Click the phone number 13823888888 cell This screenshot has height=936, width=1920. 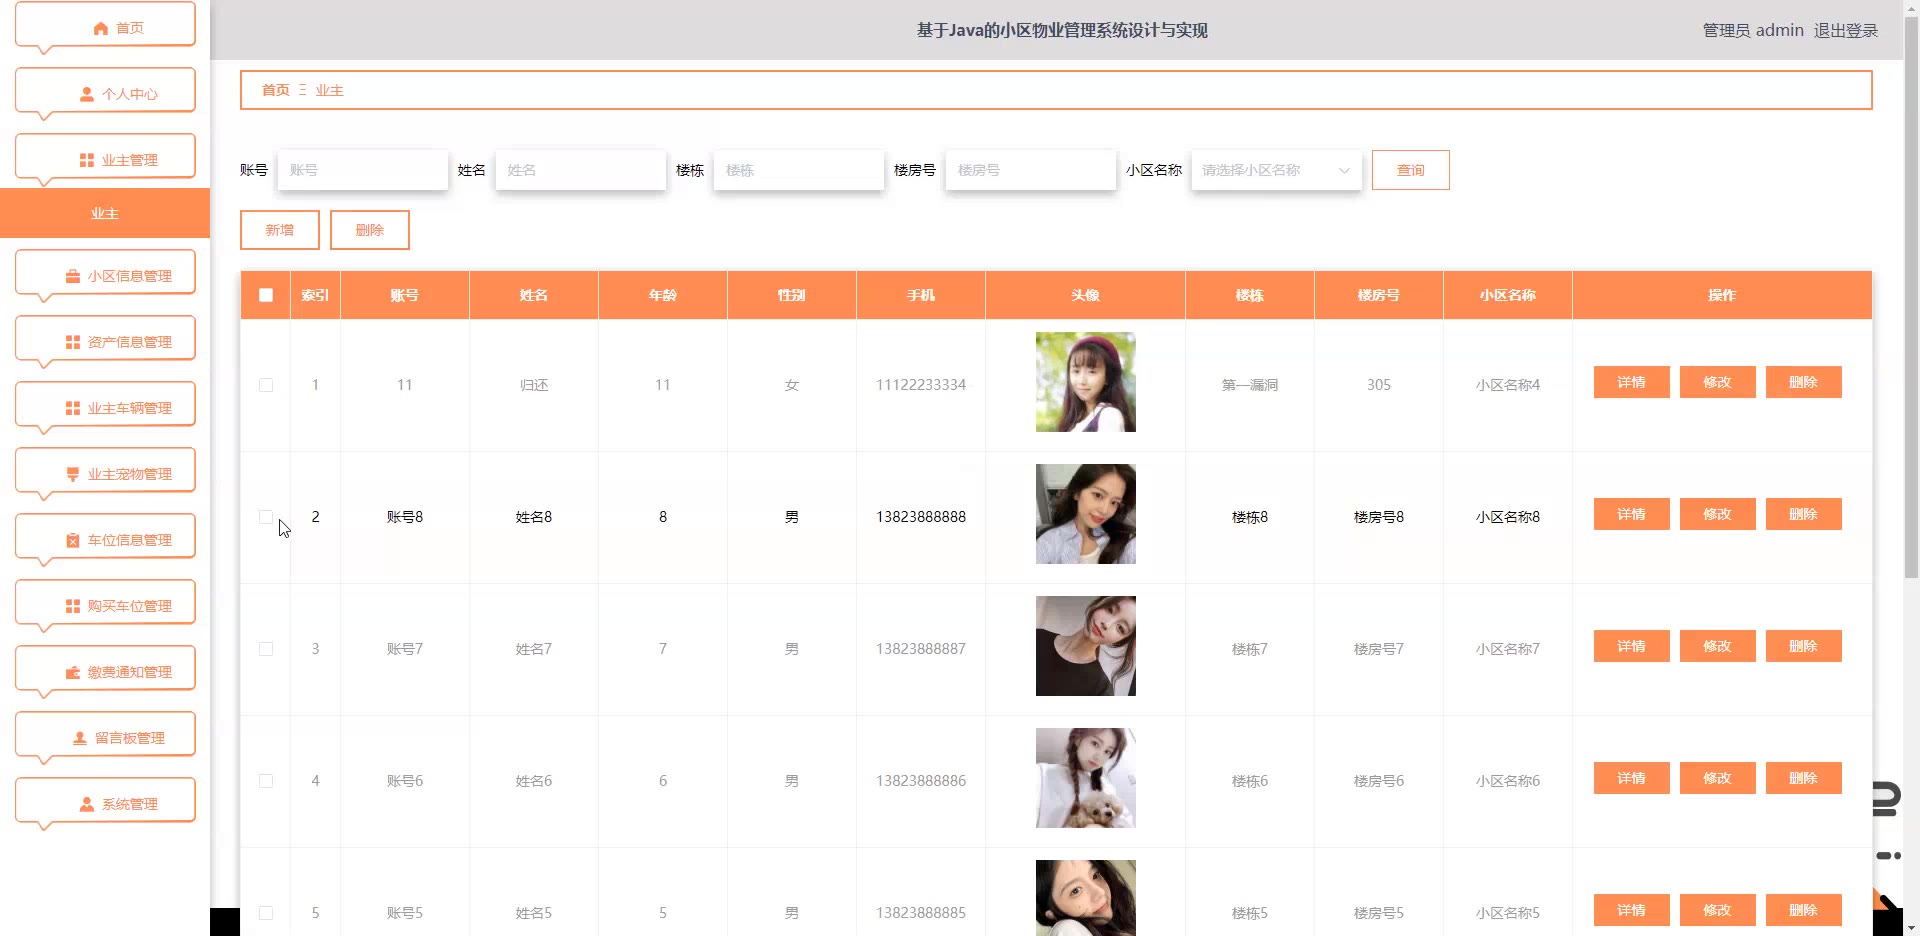point(921,517)
